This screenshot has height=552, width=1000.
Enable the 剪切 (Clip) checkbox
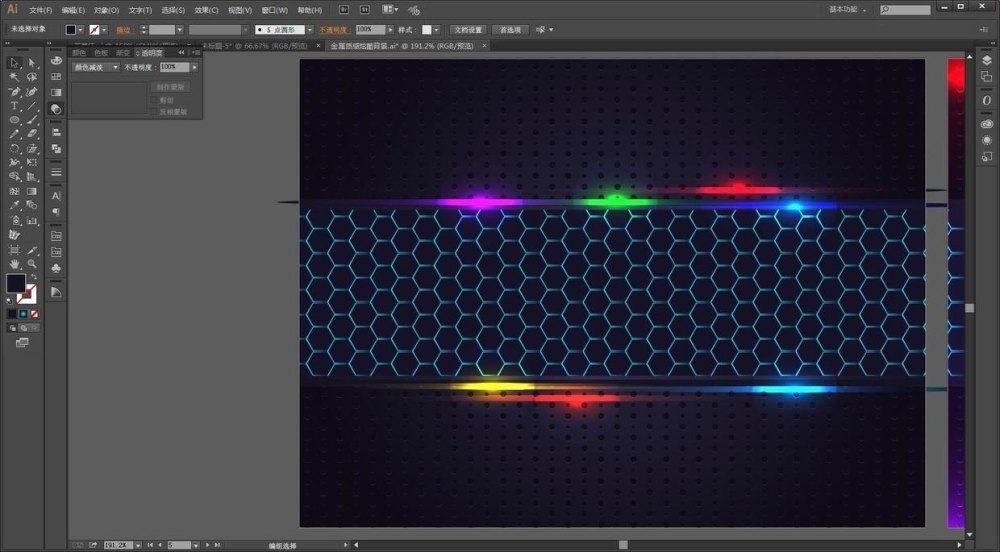coord(153,100)
